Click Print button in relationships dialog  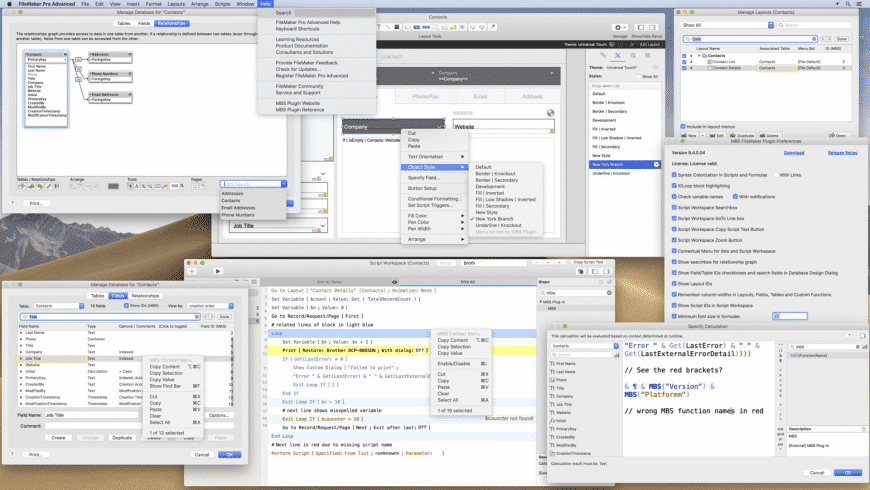pos(36,204)
